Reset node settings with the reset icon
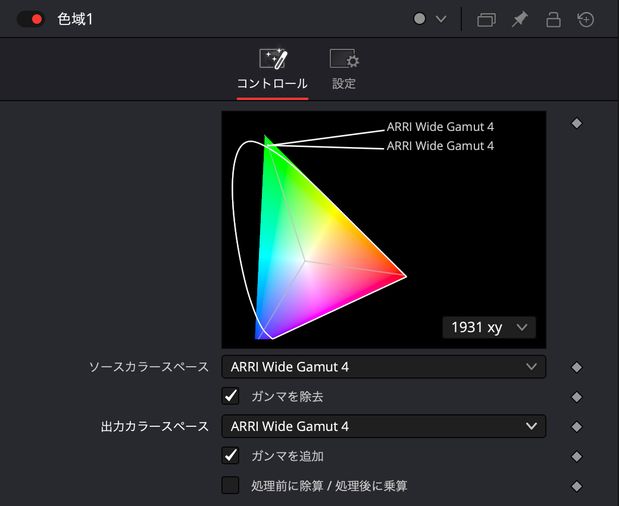Image resolution: width=619 pixels, height=506 pixels. pos(585,19)
